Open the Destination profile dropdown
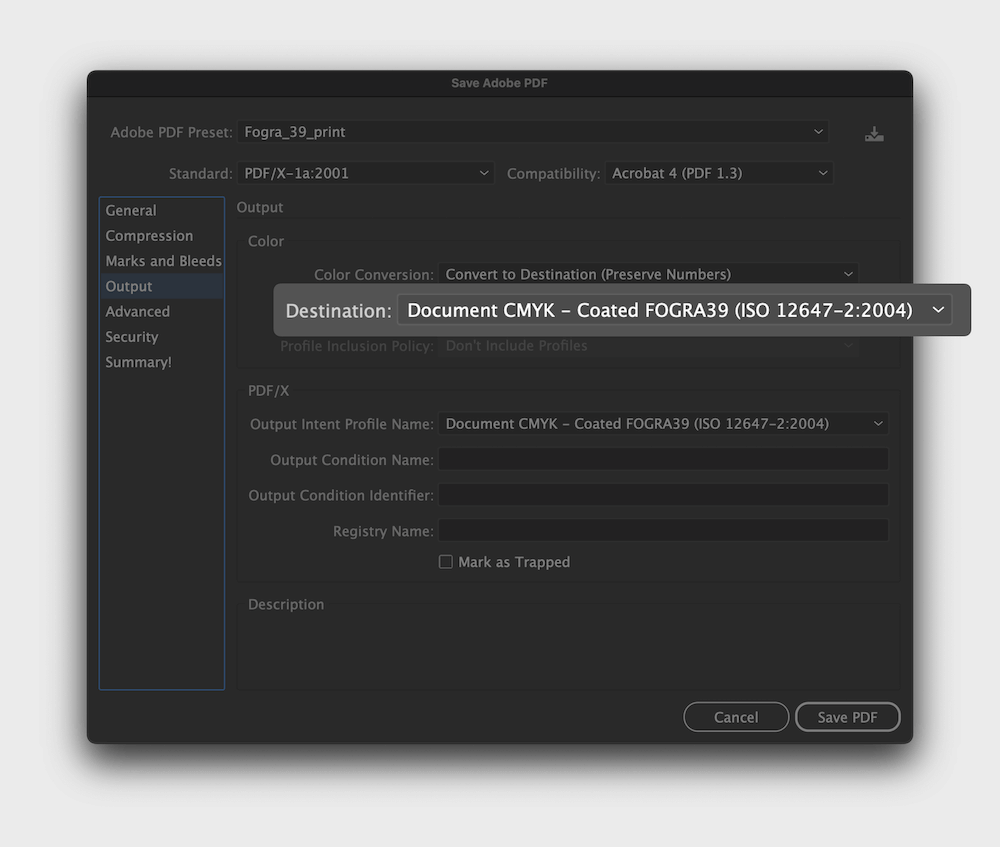The image size is (1000, 847). coord(674,310)
